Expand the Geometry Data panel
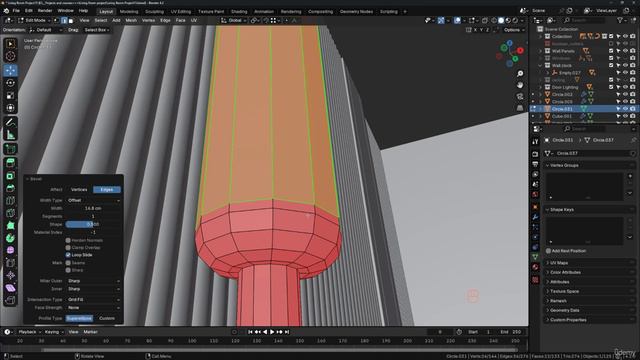 click(x=564, y=310)
